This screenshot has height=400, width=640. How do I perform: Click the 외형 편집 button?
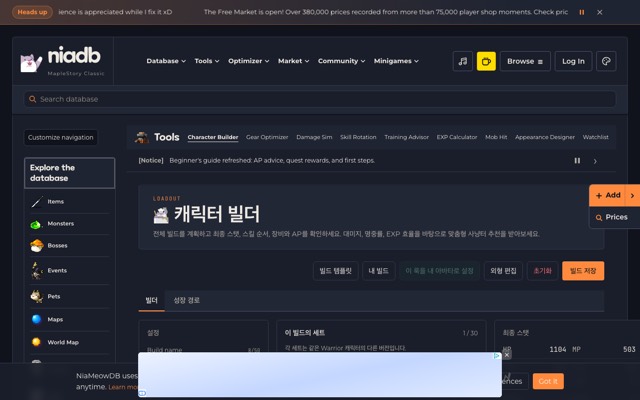coord(503,271)
